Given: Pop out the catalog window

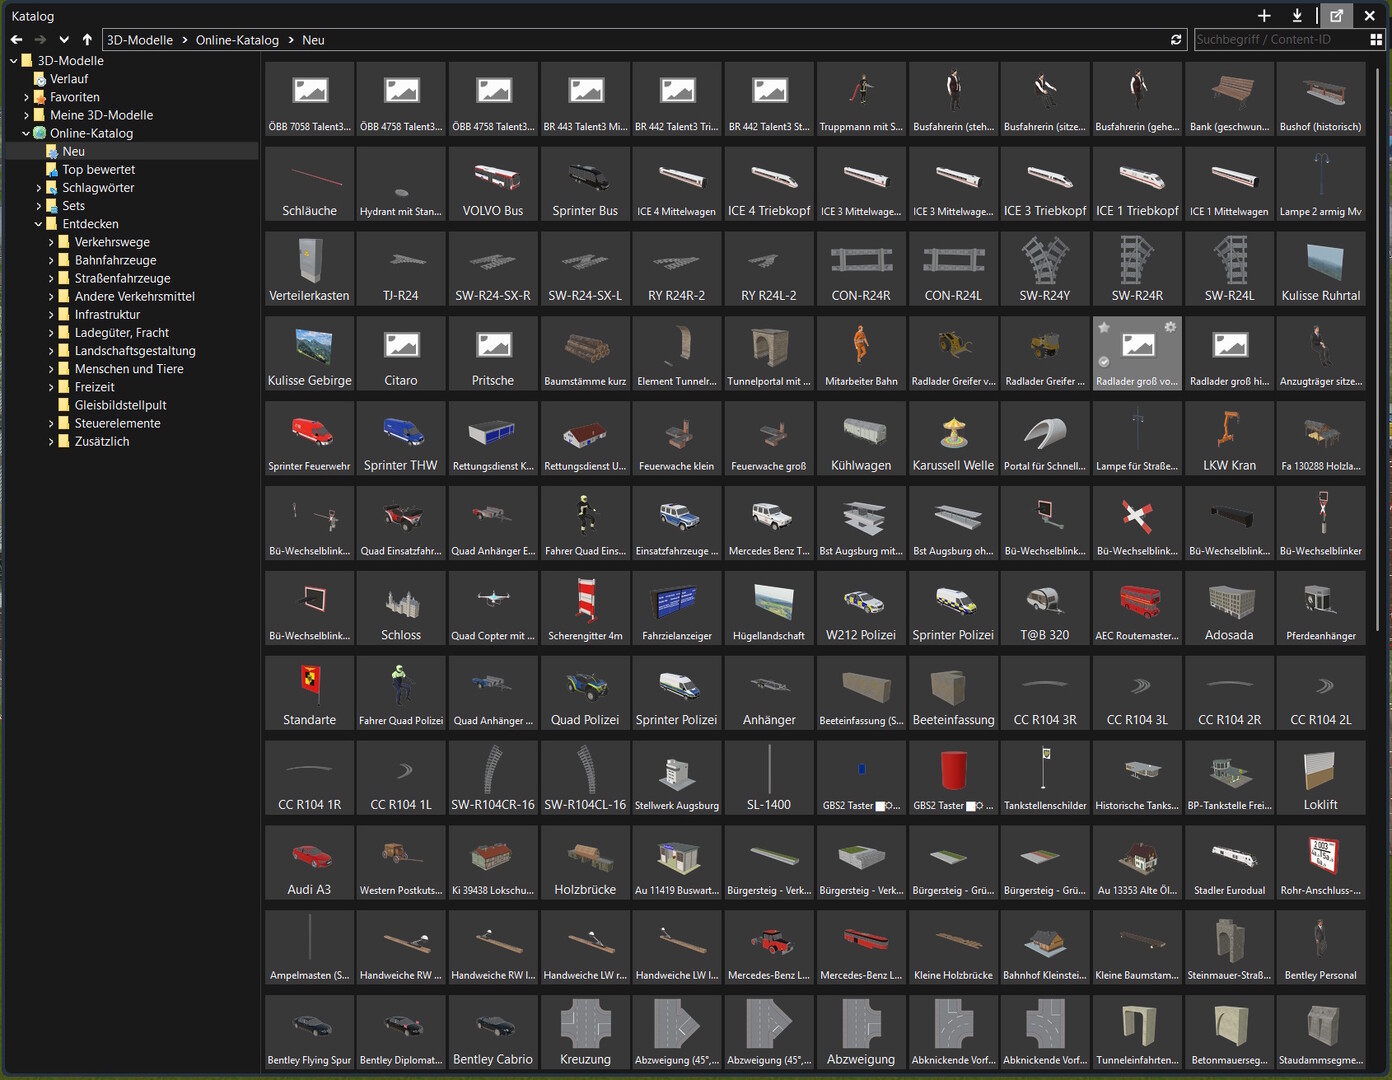Looking at the screenshot, I should coord(1336,16).
